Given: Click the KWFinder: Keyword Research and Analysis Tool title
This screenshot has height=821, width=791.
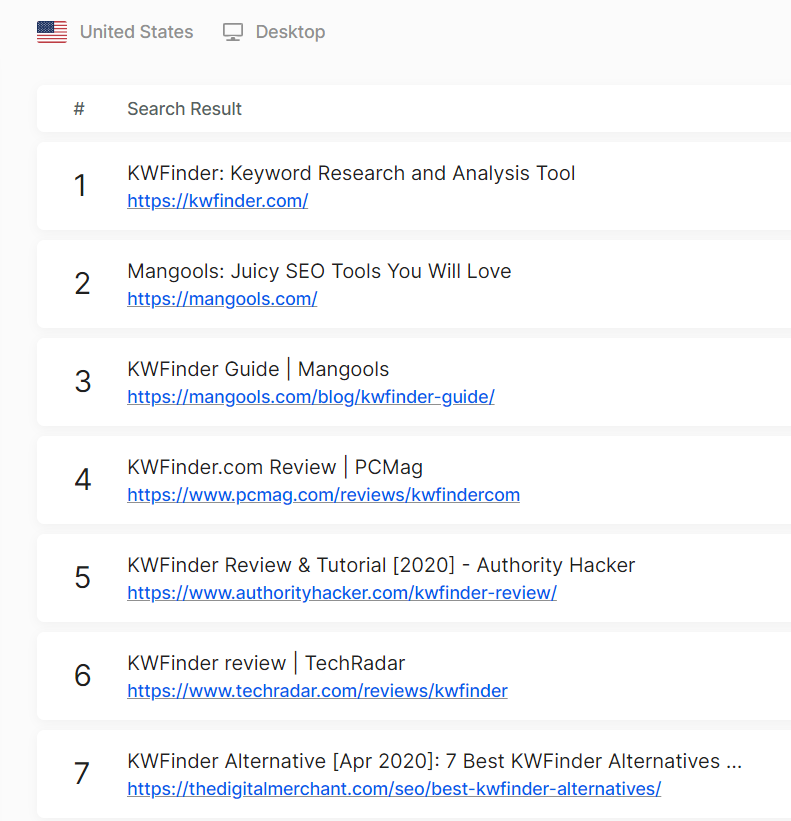Looking at the screenshot, I should pyautogui.click(x=351, y=173).
